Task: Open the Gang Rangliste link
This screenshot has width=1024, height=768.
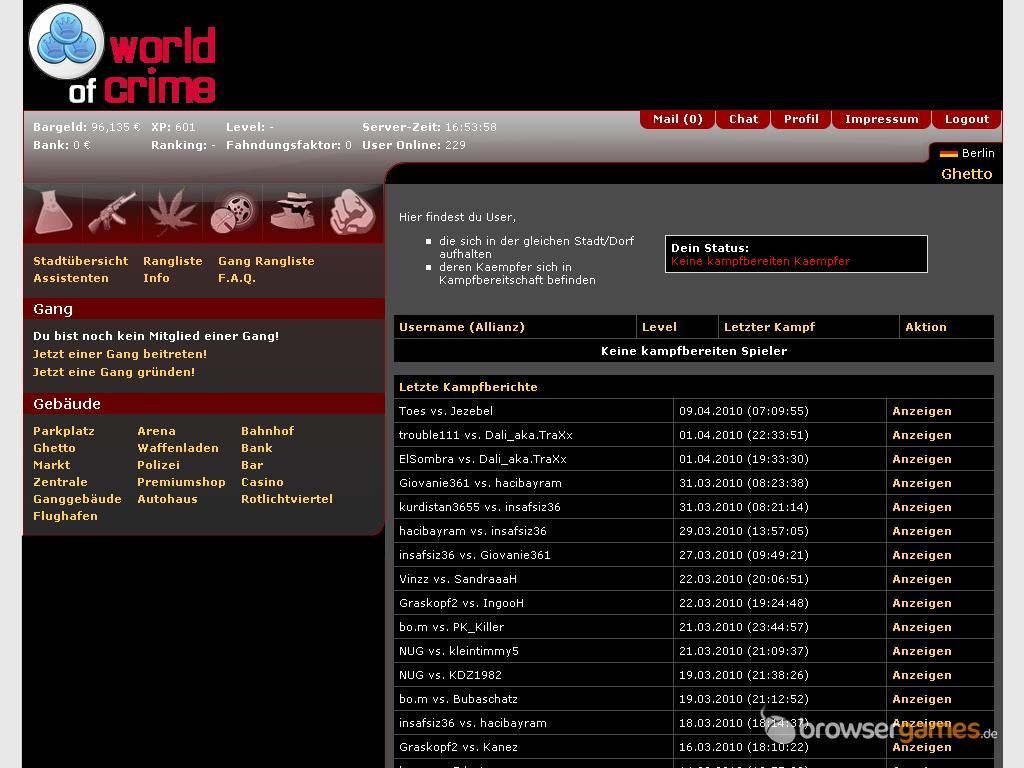Action: (266, 261)
